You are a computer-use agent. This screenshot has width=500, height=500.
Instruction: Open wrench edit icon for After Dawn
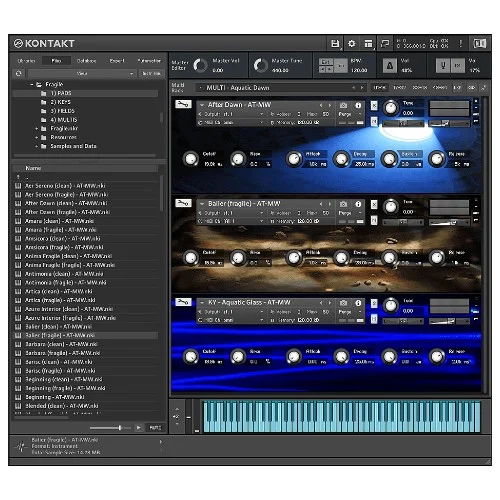pyautogui.click(x=183, y=104)
